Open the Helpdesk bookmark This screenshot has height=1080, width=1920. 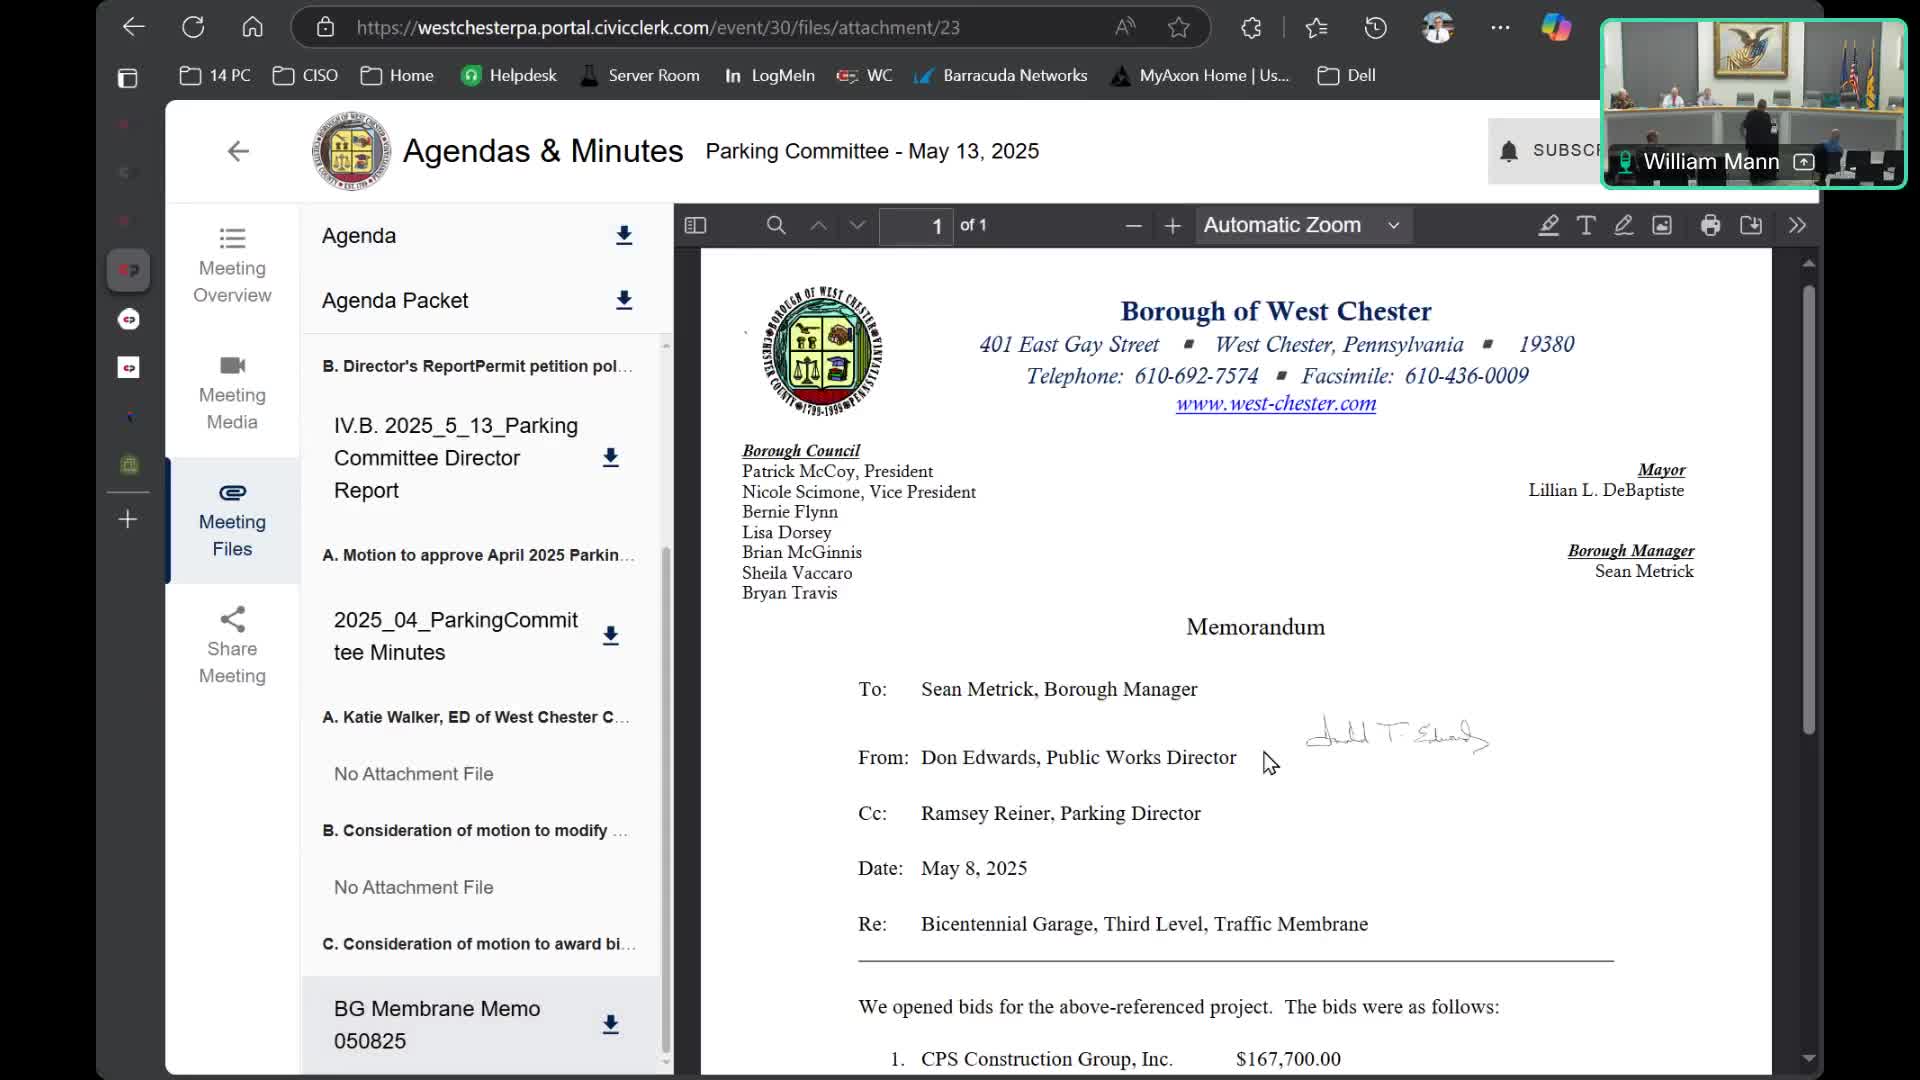509,75
